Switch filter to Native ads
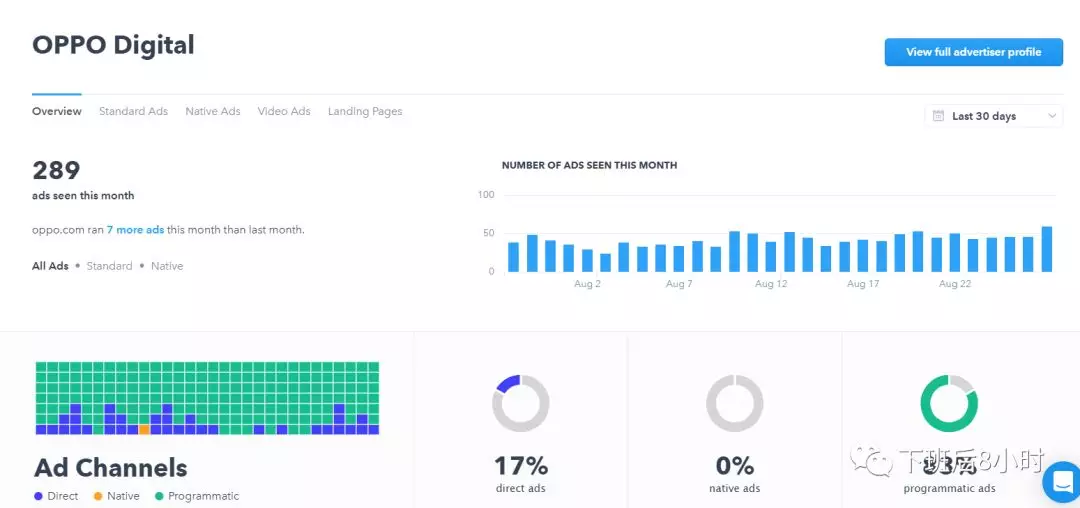The width and height of the screenshot is (1080, 508). point(167,266)
